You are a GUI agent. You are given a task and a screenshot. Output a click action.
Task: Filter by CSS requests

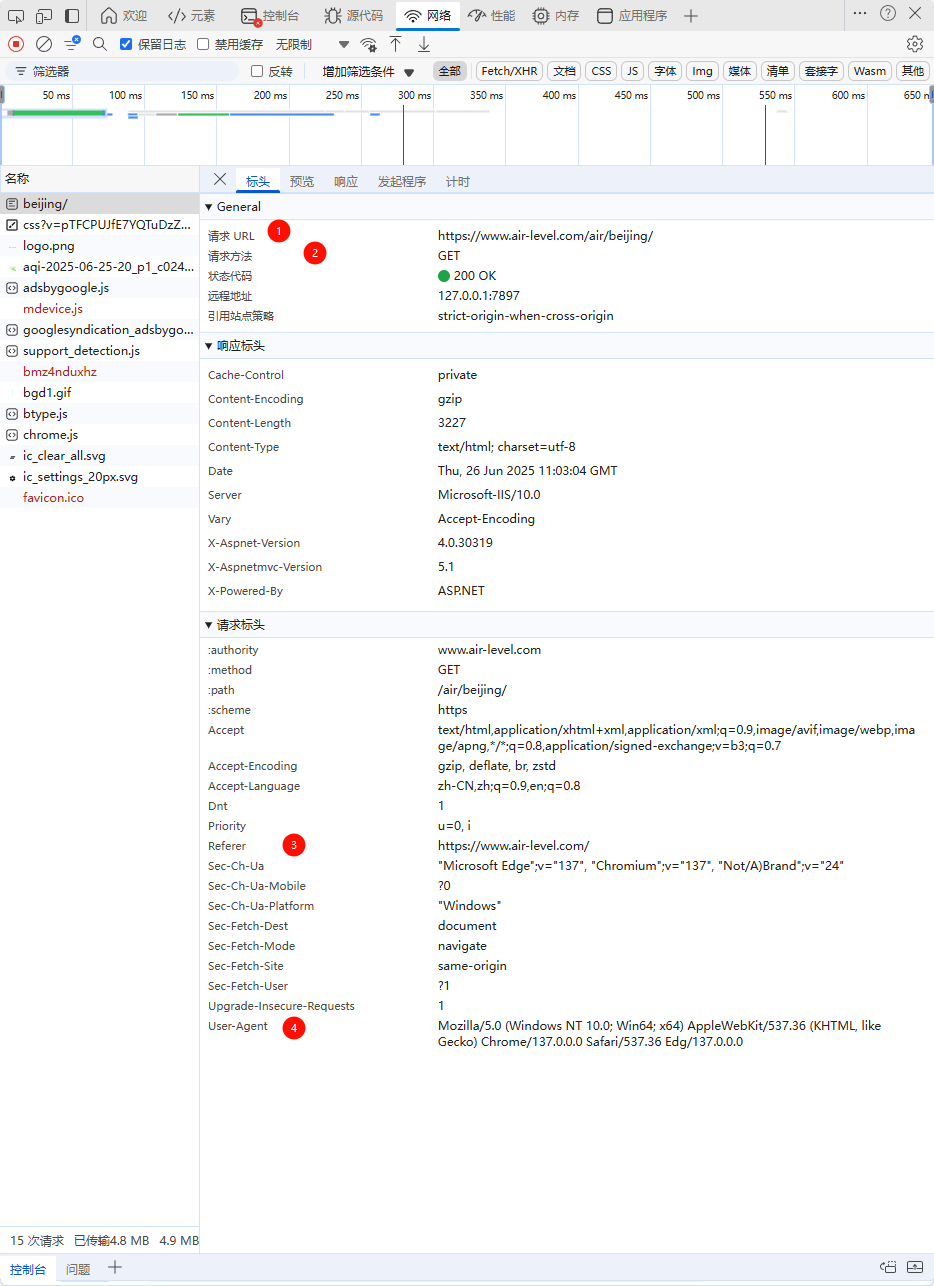[601, 71]
